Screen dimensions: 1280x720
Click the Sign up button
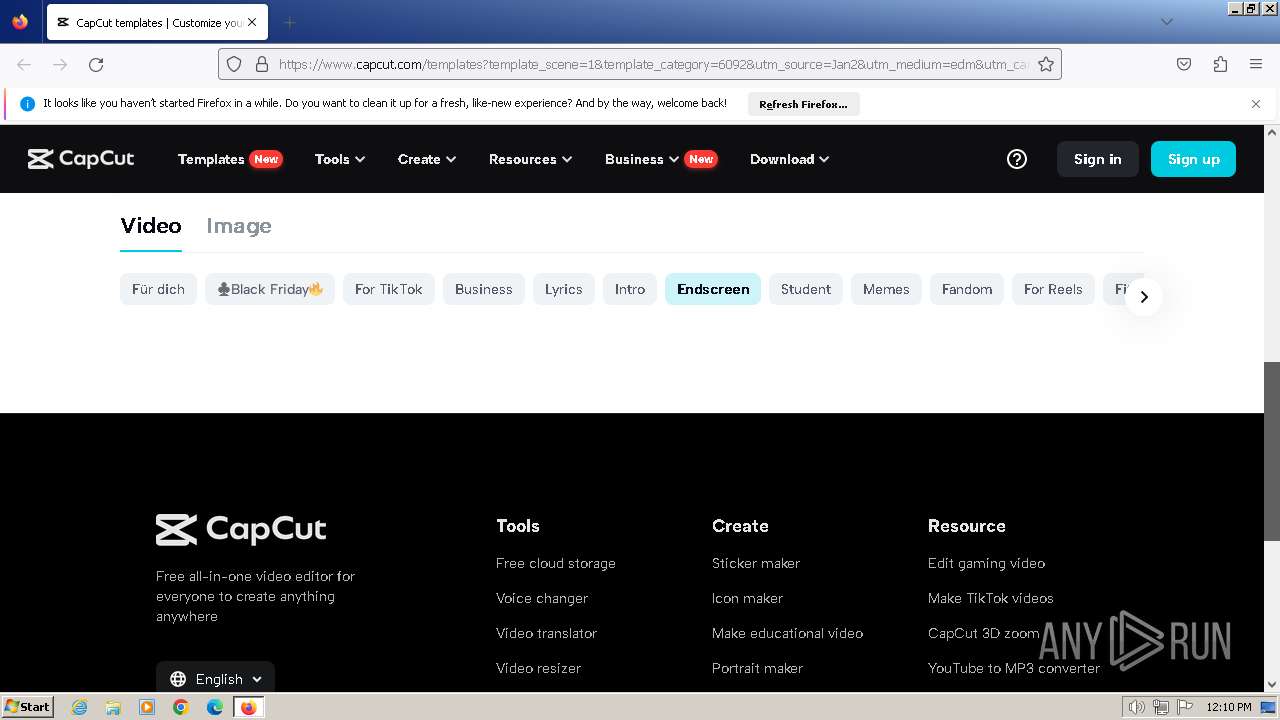[1193, 159]
